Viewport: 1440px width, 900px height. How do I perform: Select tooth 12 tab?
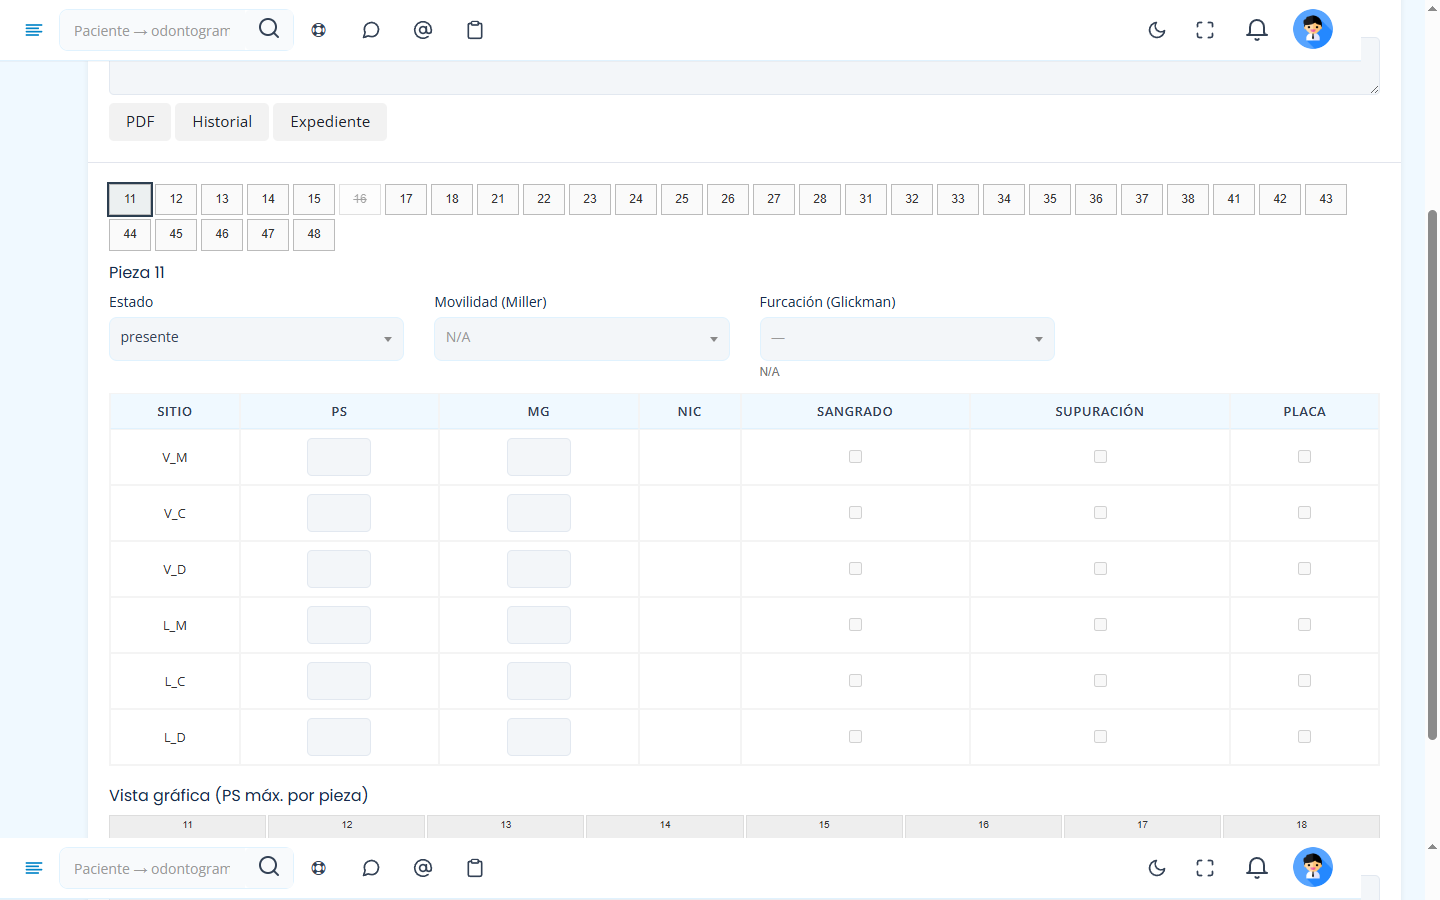click(176, 199)
